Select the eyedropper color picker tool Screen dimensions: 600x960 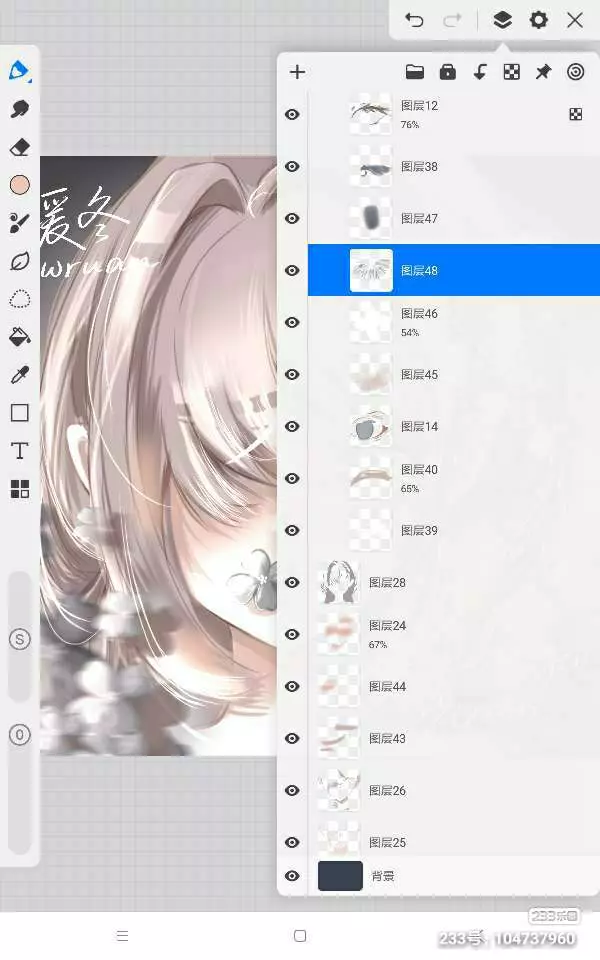tap(20, 375)
